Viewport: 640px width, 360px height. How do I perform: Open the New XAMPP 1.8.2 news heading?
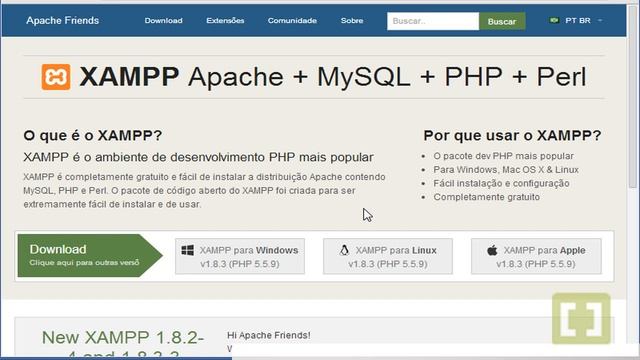click(123, 344)
